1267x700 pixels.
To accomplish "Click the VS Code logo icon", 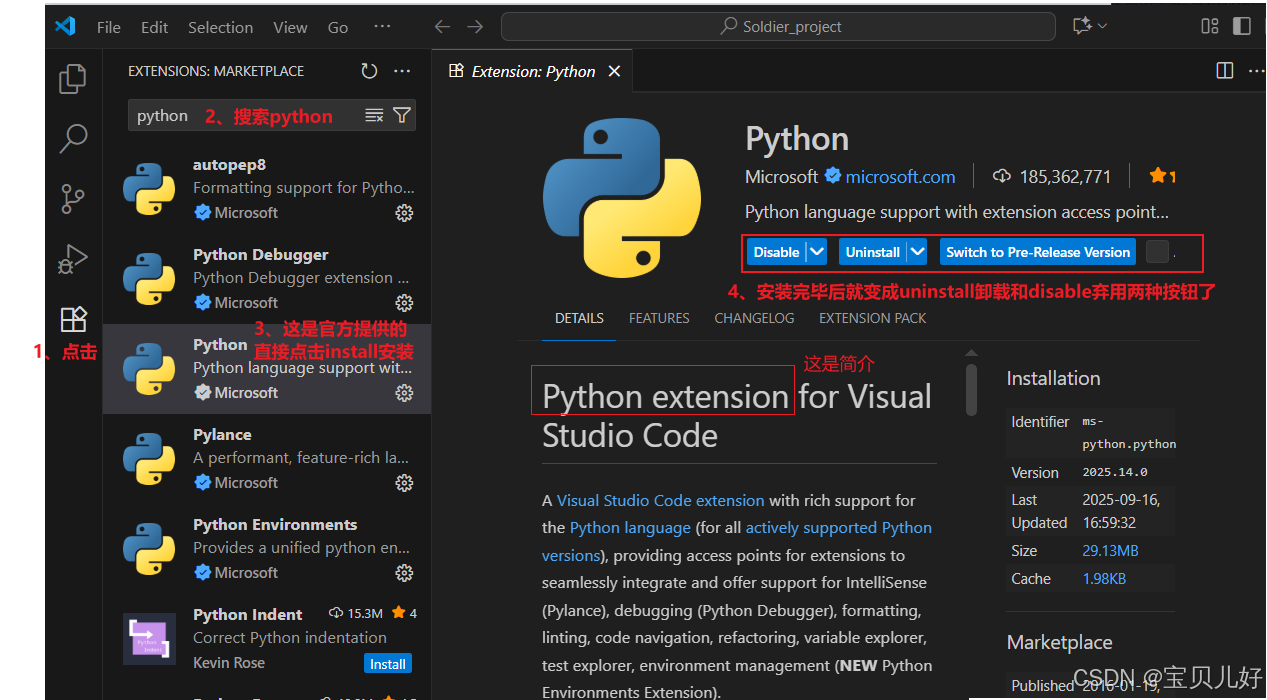I will tap(66, 27).
